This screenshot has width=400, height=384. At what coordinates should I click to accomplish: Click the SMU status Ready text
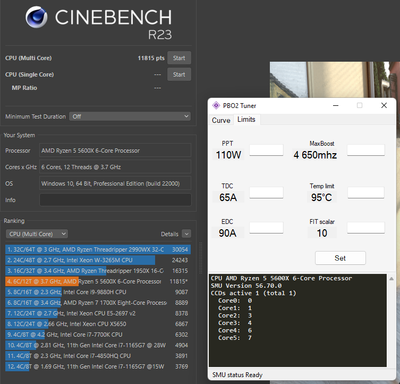237,375
